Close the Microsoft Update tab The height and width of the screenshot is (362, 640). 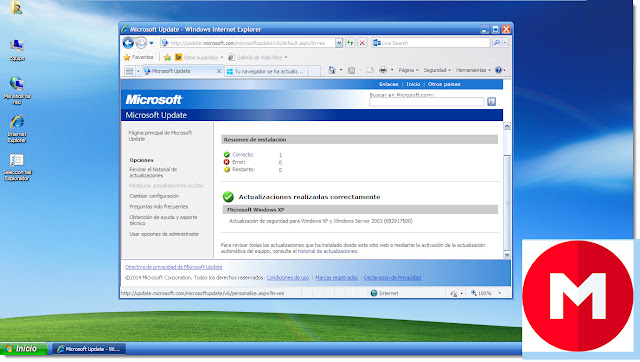(x=219, y=71)
